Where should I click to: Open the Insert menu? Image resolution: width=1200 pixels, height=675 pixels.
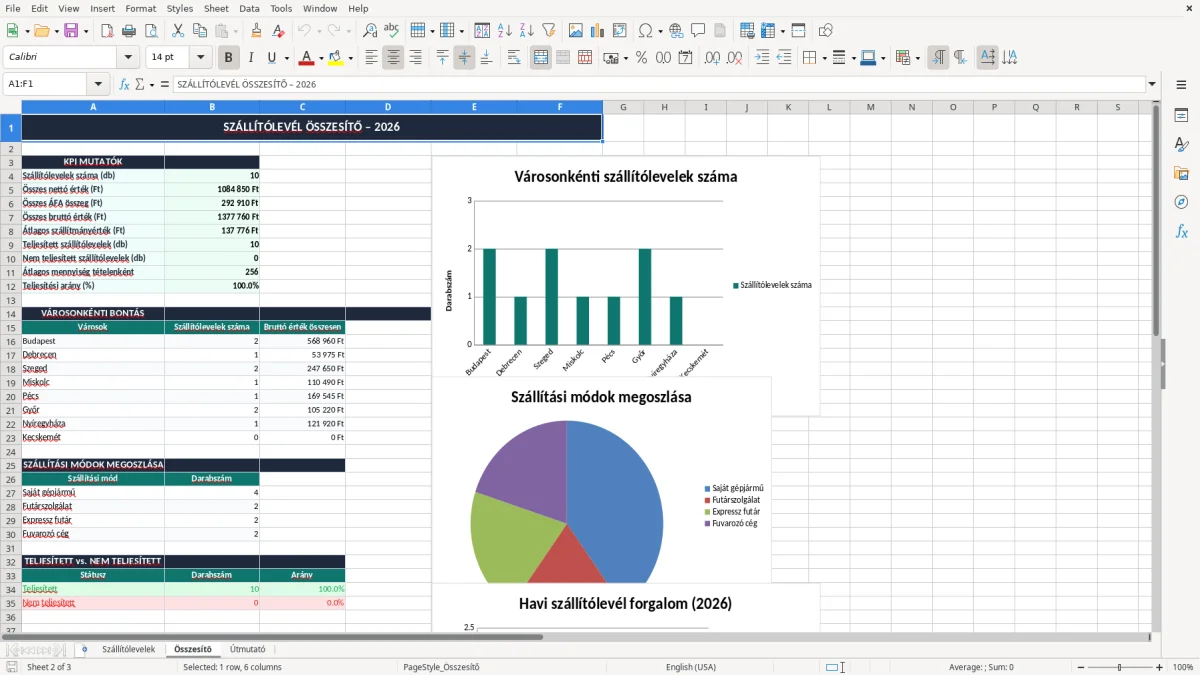tap(102, 8)
